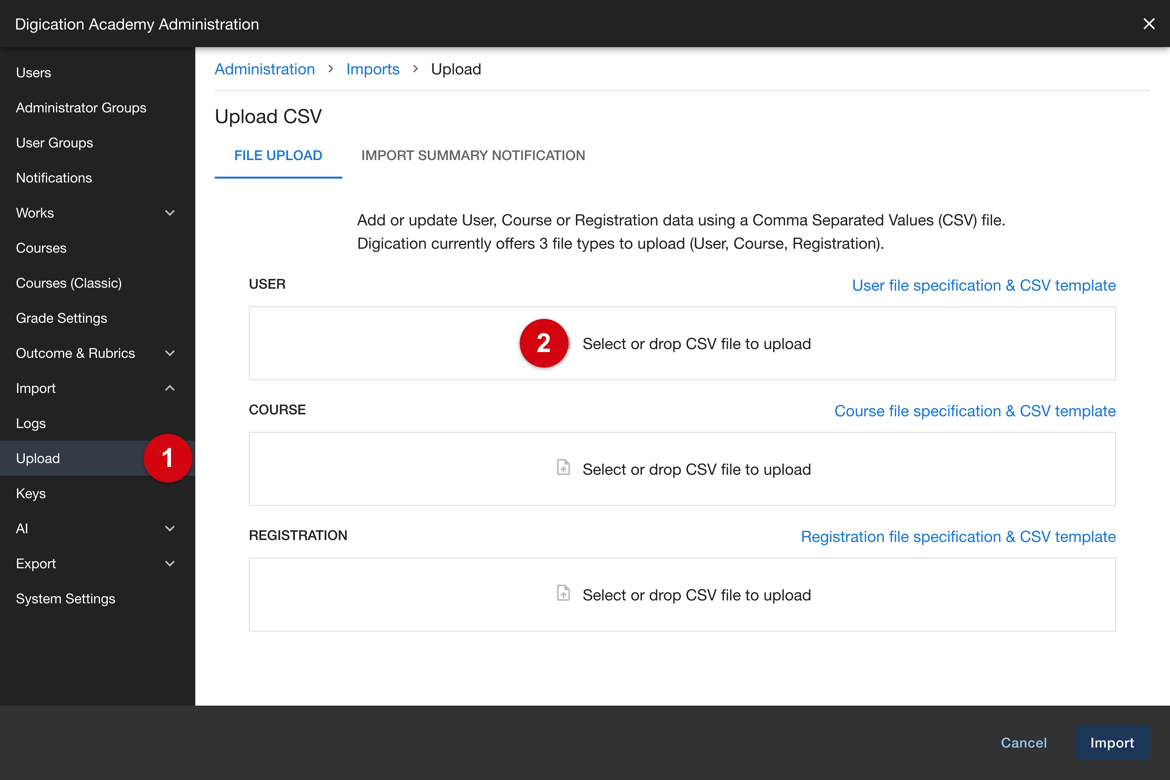Viewport: 1170px width, 780px height.
Task: Click the upload file icon in Registration box
Action: (563, 593)
